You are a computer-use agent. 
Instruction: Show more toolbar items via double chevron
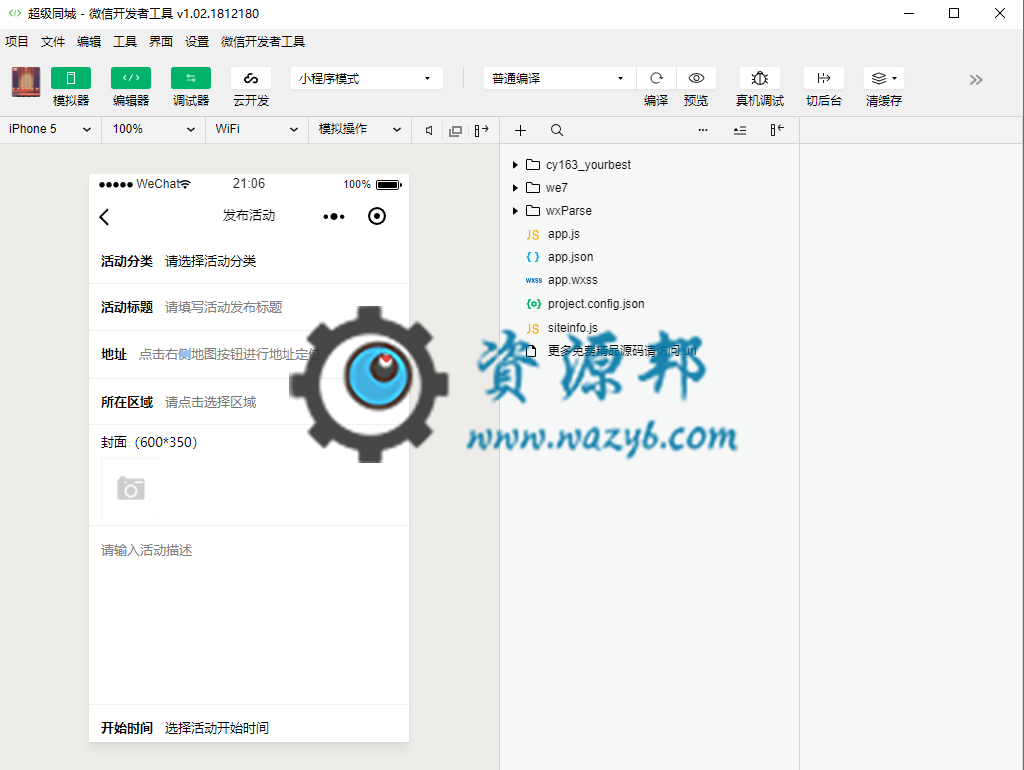tap(976, 80)
